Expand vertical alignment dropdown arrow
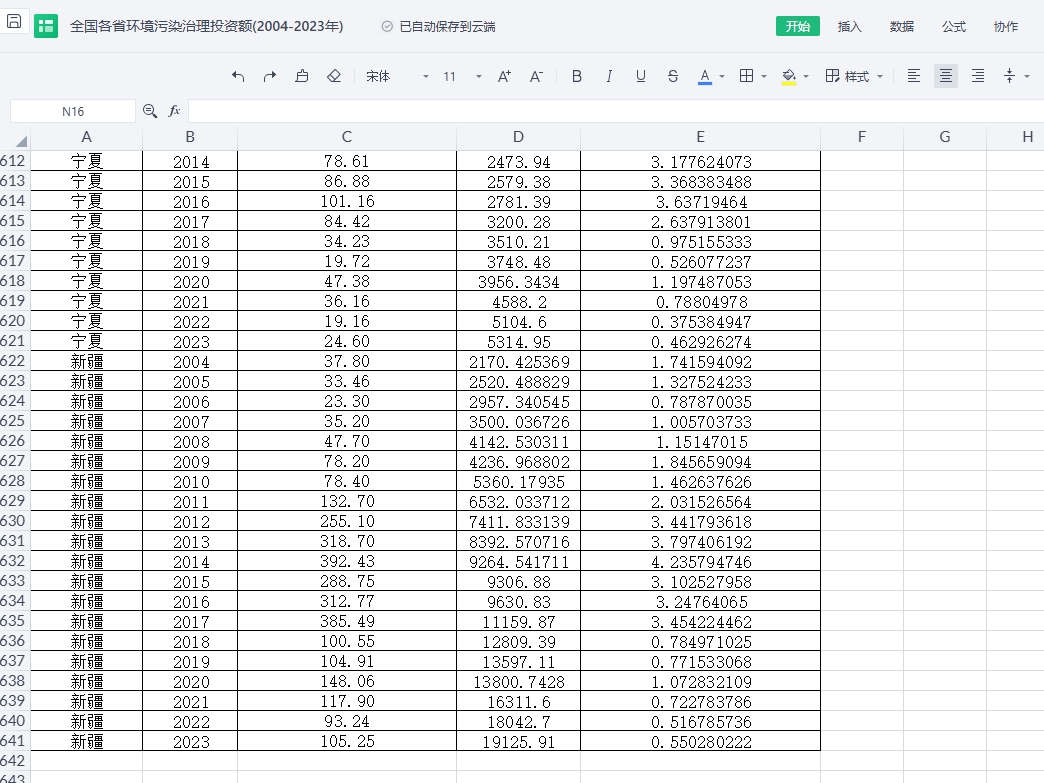The height and width of the screenshot is (783, 1044). (1027, 77)
